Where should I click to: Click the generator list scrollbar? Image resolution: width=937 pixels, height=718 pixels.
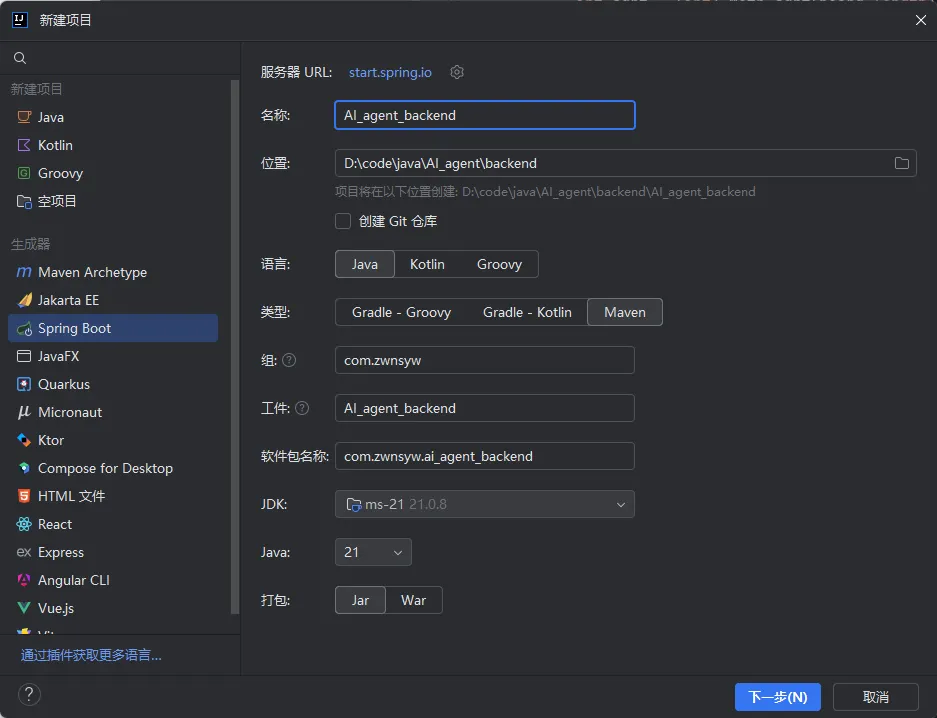[x=235, y=346]
